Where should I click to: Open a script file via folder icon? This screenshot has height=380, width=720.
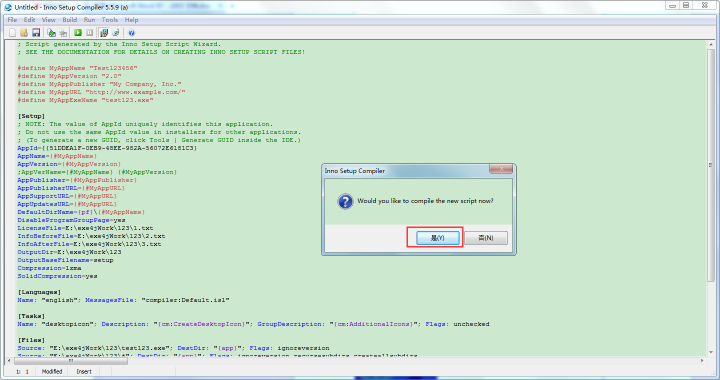(24, 33)
